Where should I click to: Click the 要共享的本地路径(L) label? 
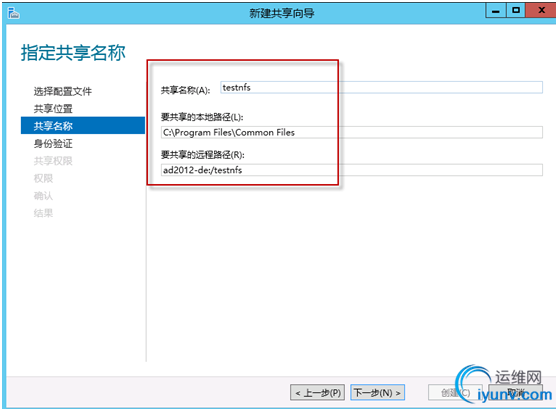click(202, 117)
